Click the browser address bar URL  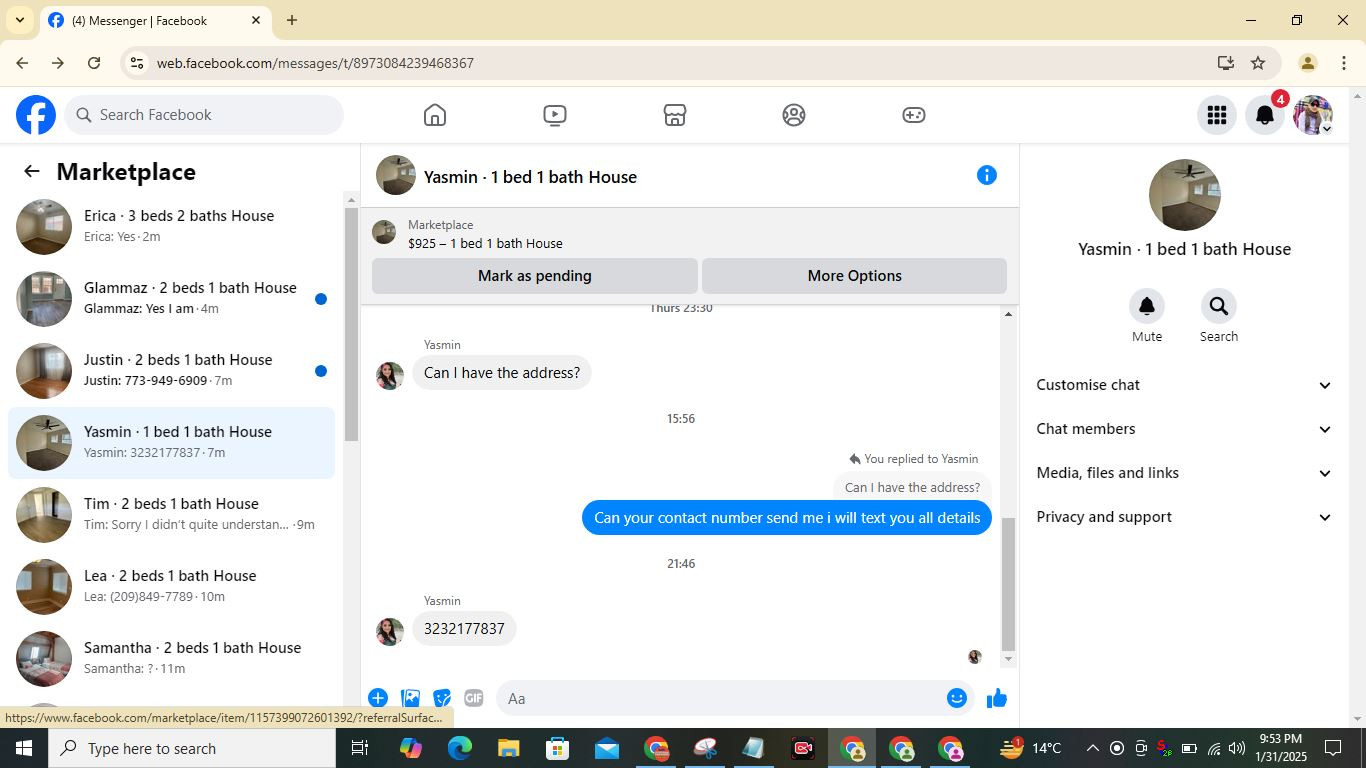pos(315,63)
